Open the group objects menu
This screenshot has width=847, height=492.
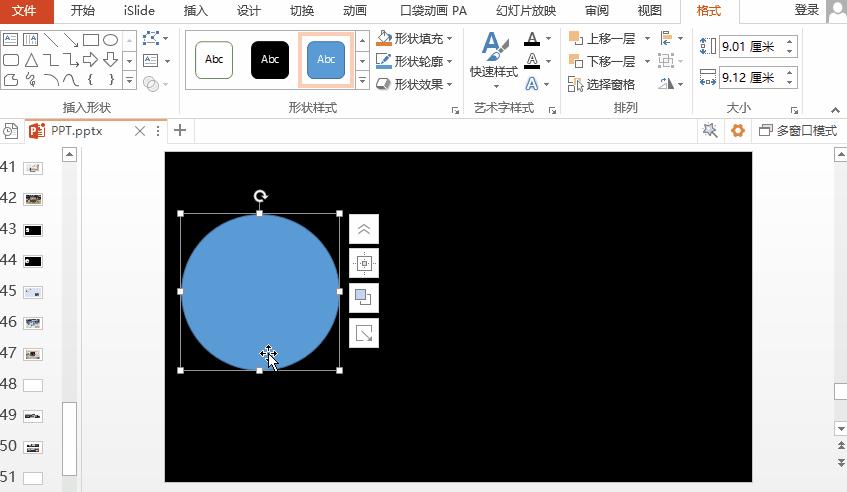670,61
